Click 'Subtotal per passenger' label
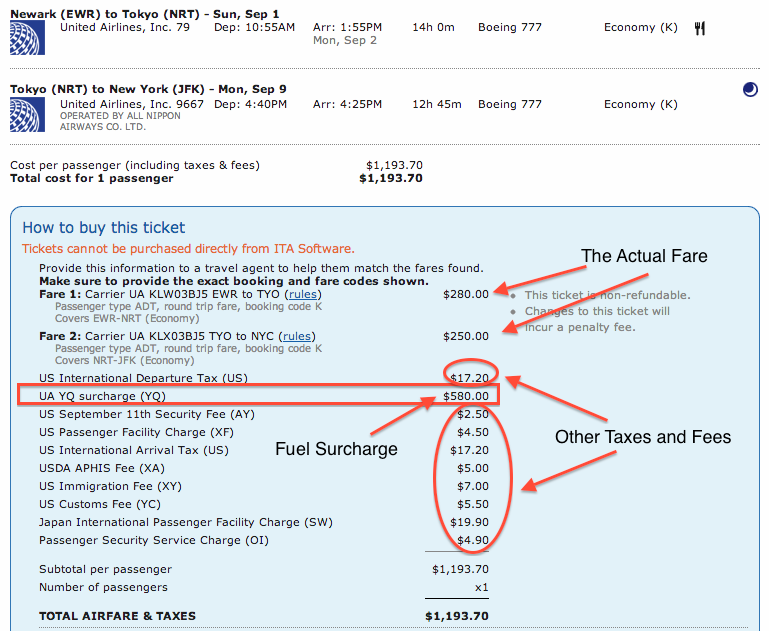This screenshot has width=769, height=631. (x=105, y=569)
